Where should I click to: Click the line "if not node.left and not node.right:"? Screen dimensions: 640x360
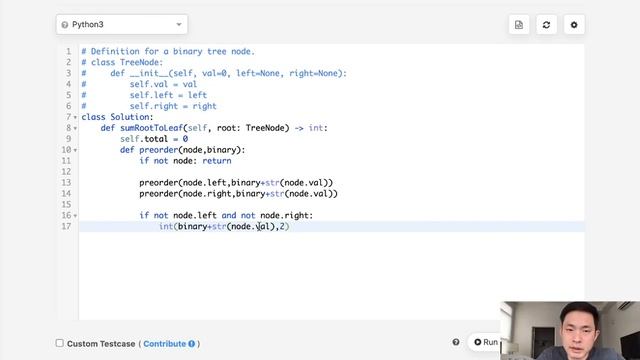click(226, 215)
